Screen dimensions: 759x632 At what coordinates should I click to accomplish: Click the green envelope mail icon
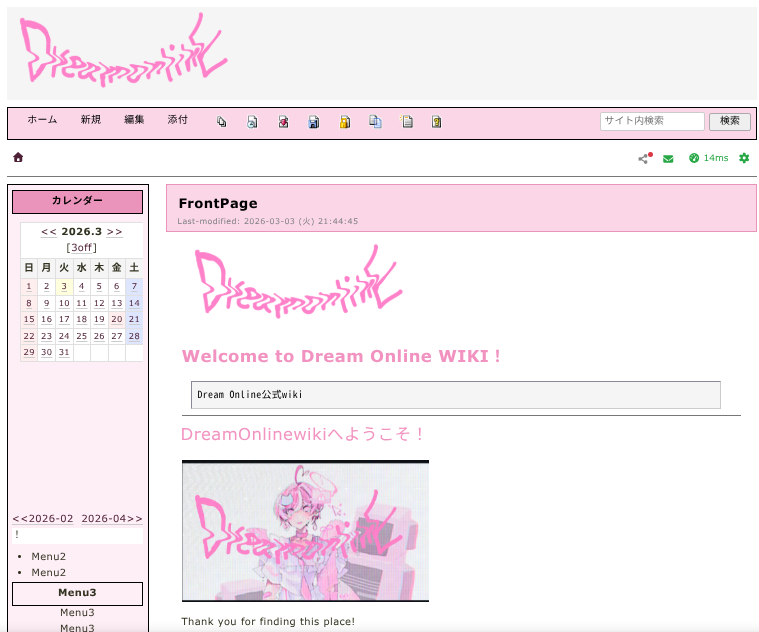coord(668,158)
